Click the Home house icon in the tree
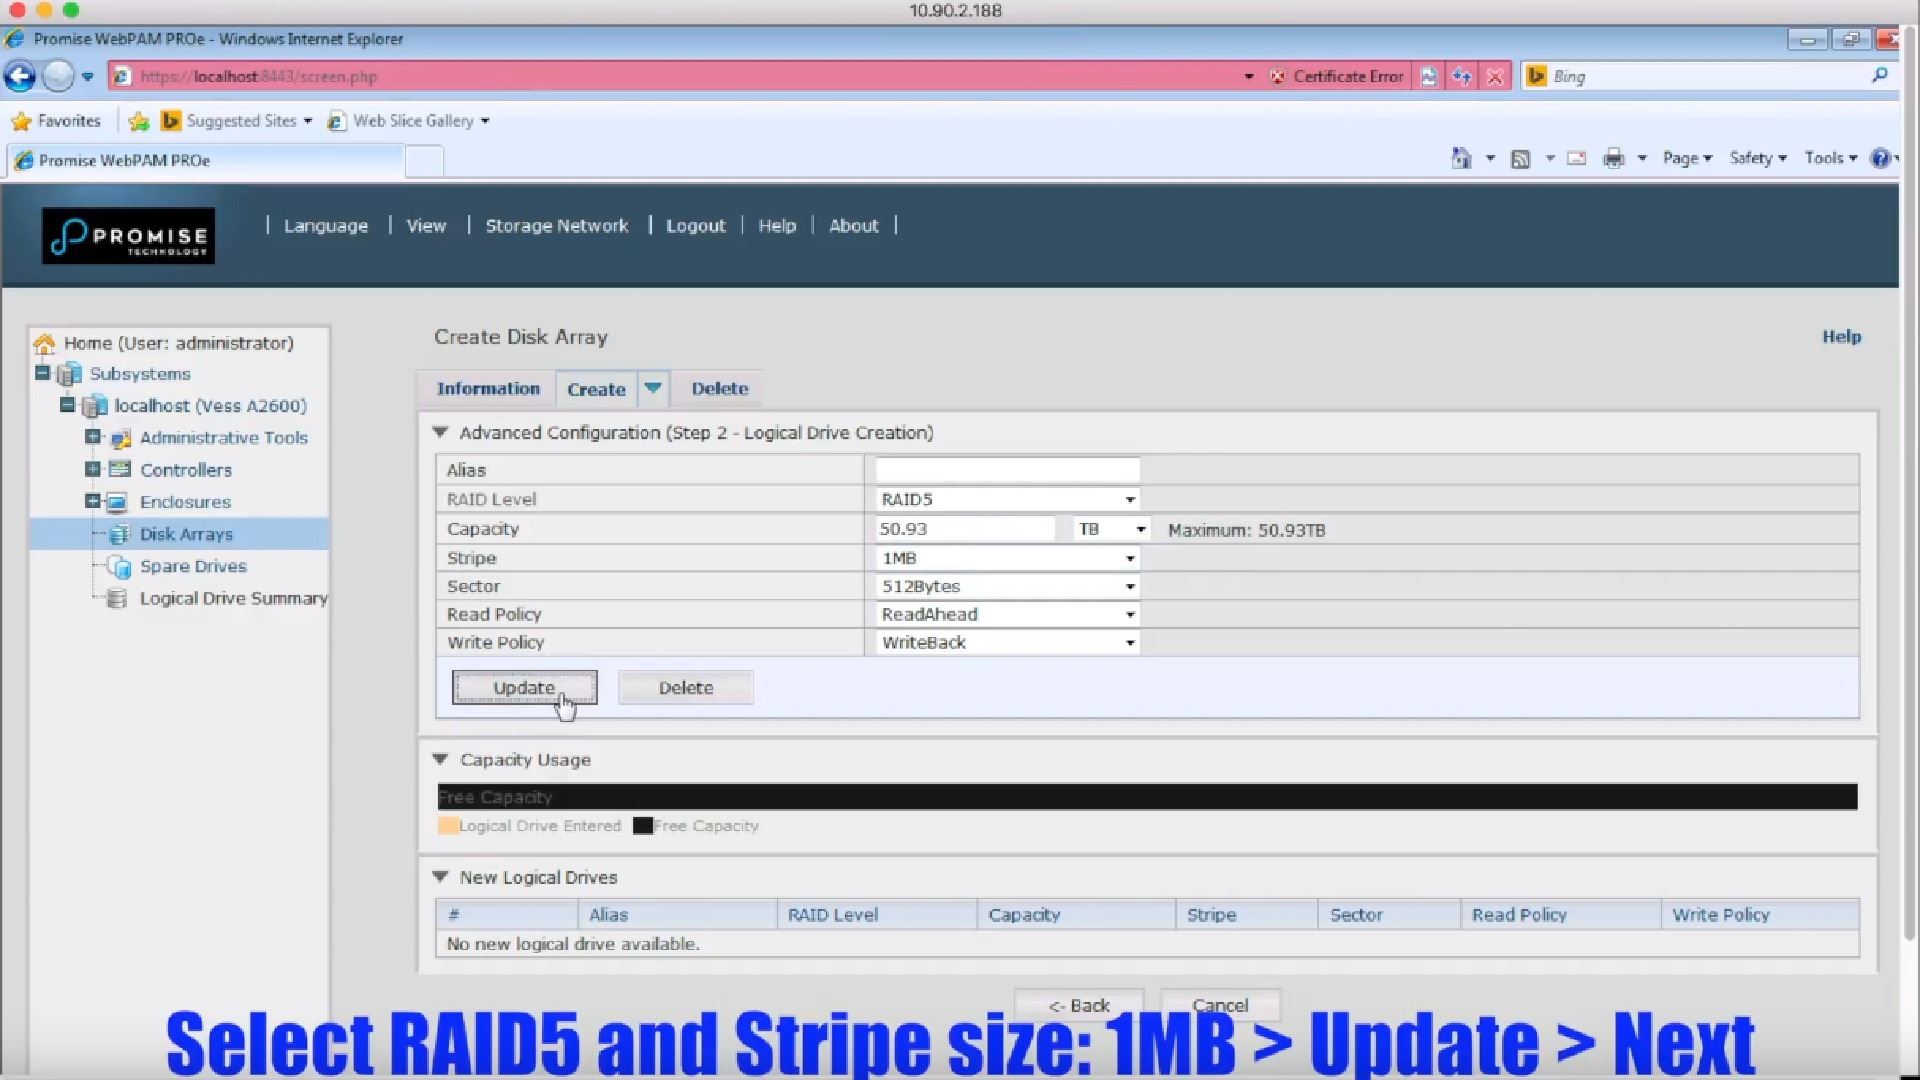Viewport: 1920px width, 1080px height. coord(44,344)
